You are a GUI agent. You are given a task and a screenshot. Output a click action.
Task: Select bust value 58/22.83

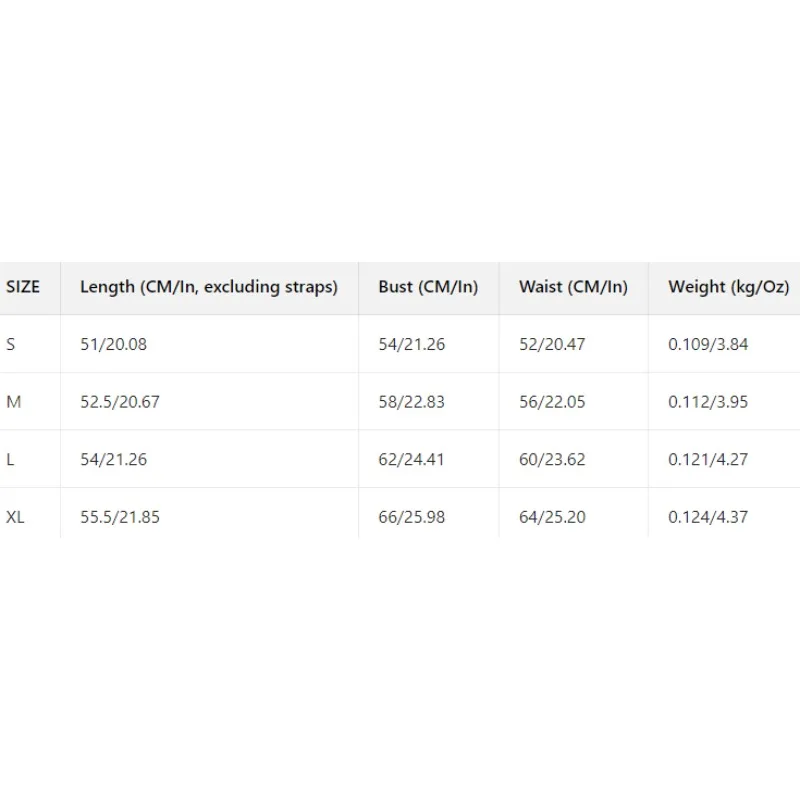(411, 402)
